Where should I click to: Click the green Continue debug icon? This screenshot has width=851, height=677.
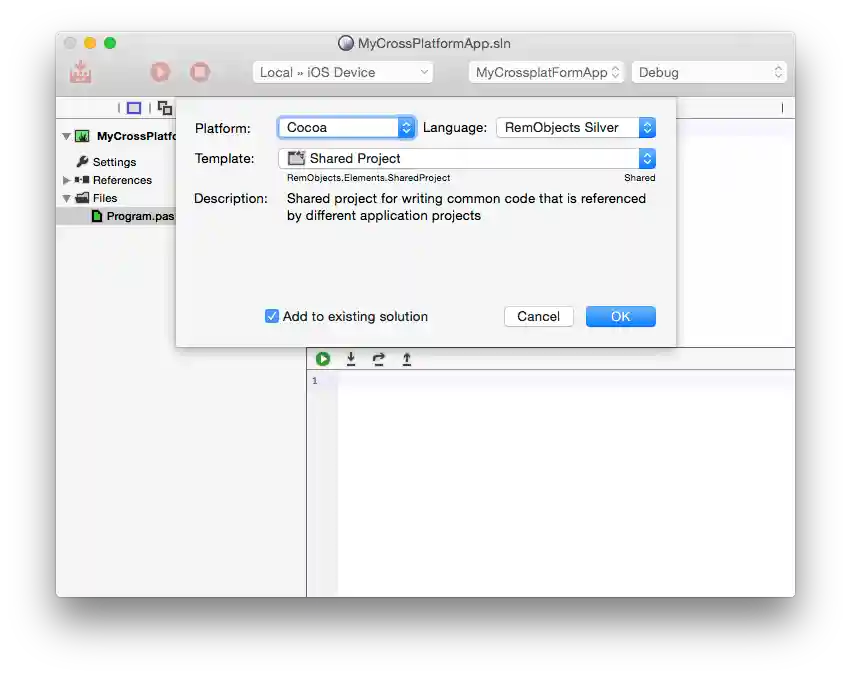click(x=323, y=359)
